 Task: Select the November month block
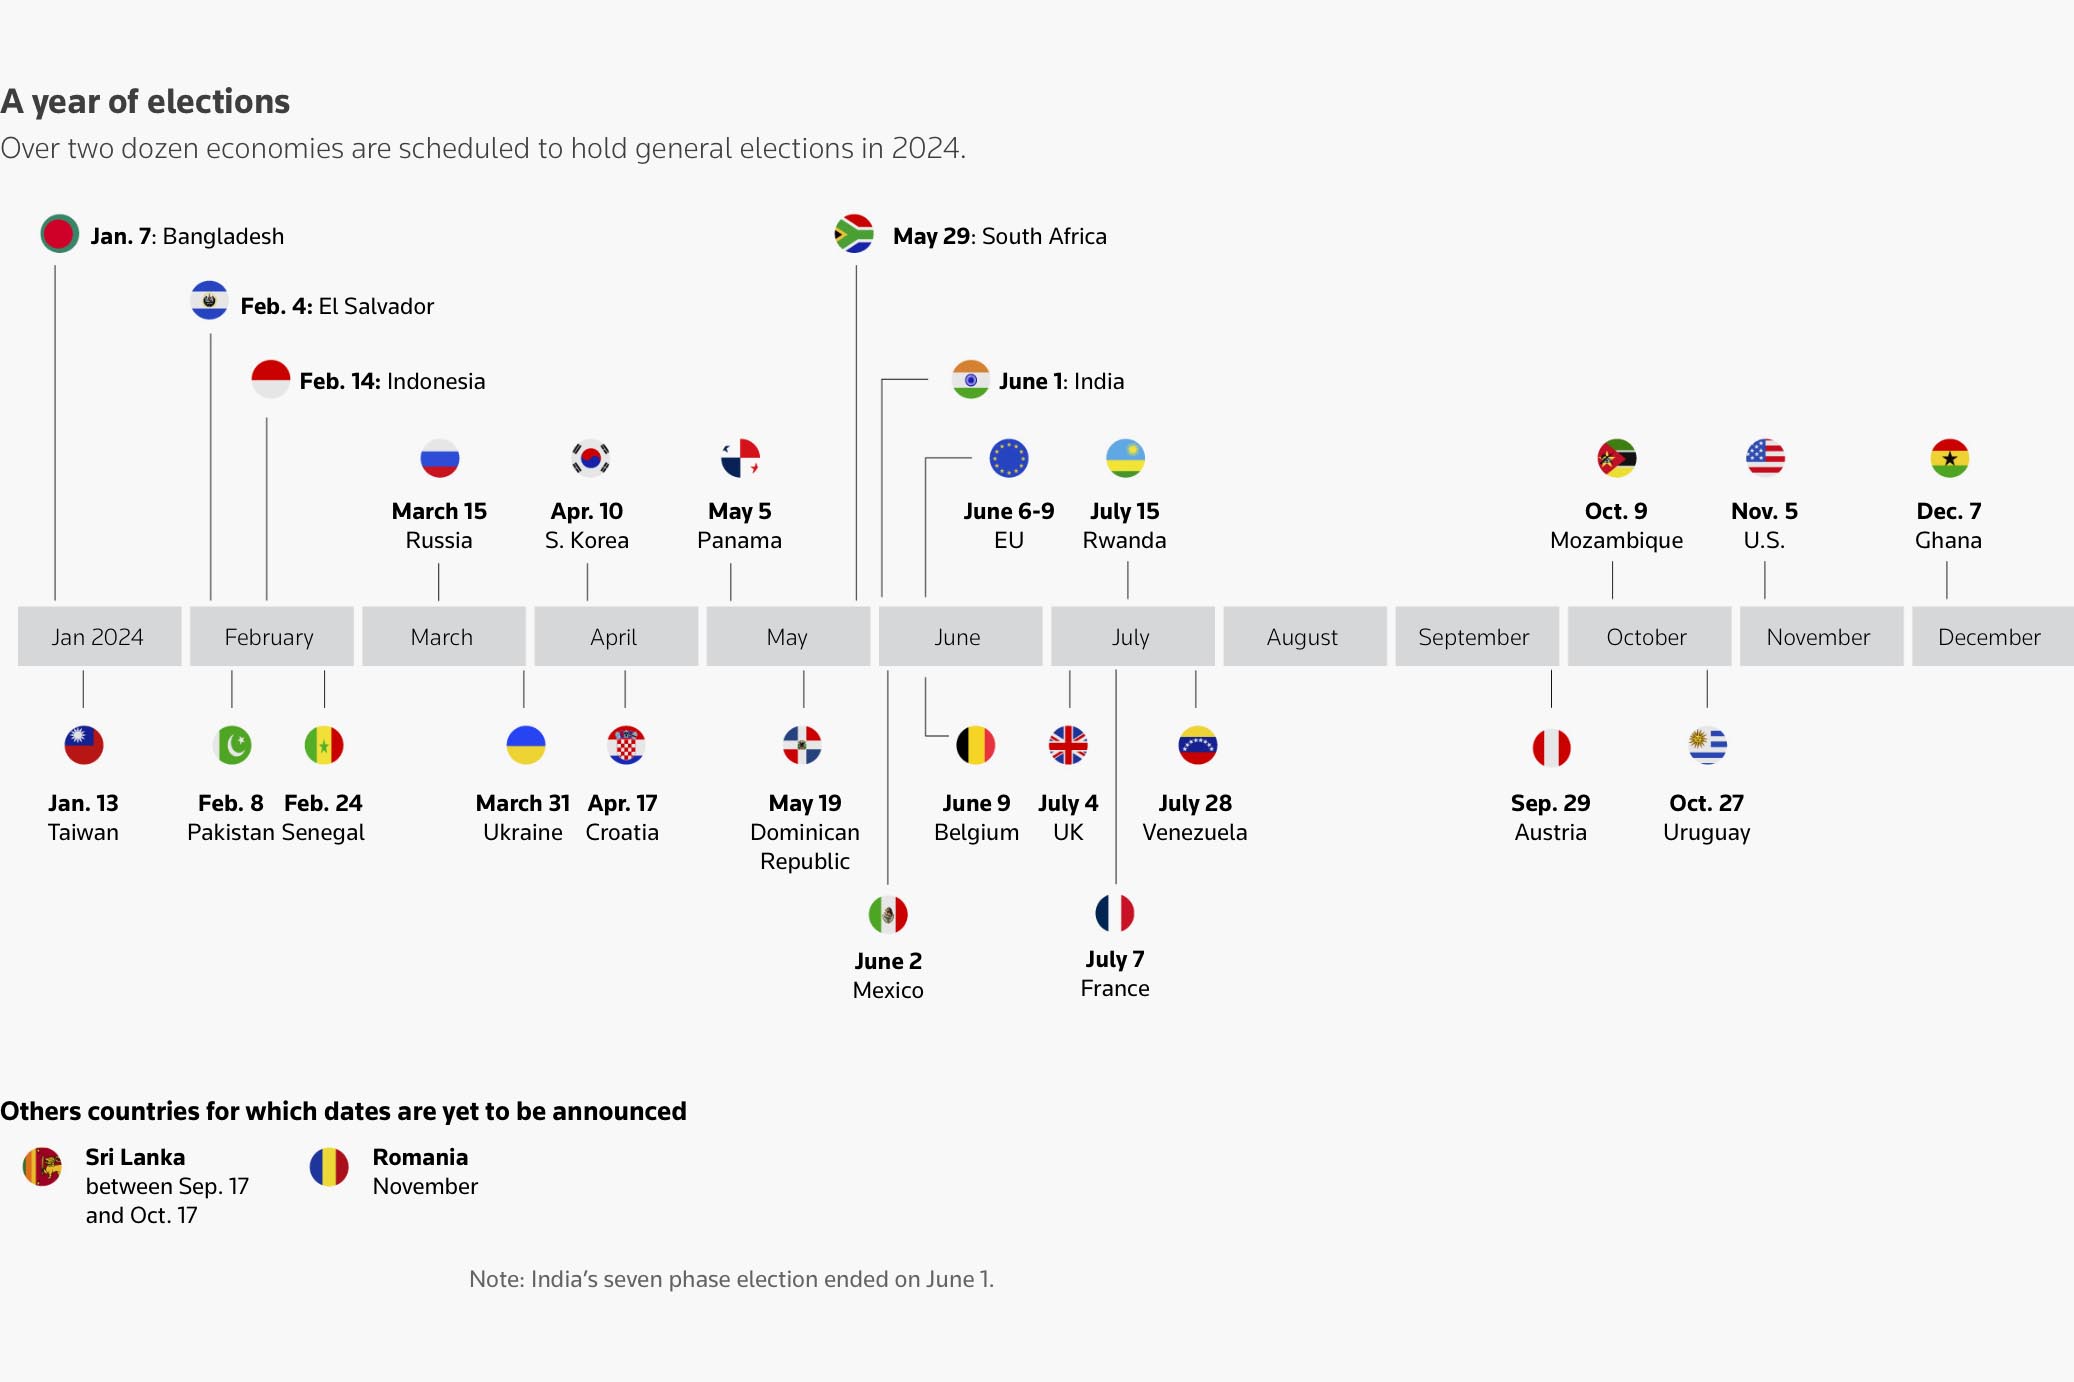(x=1819, y=637)
